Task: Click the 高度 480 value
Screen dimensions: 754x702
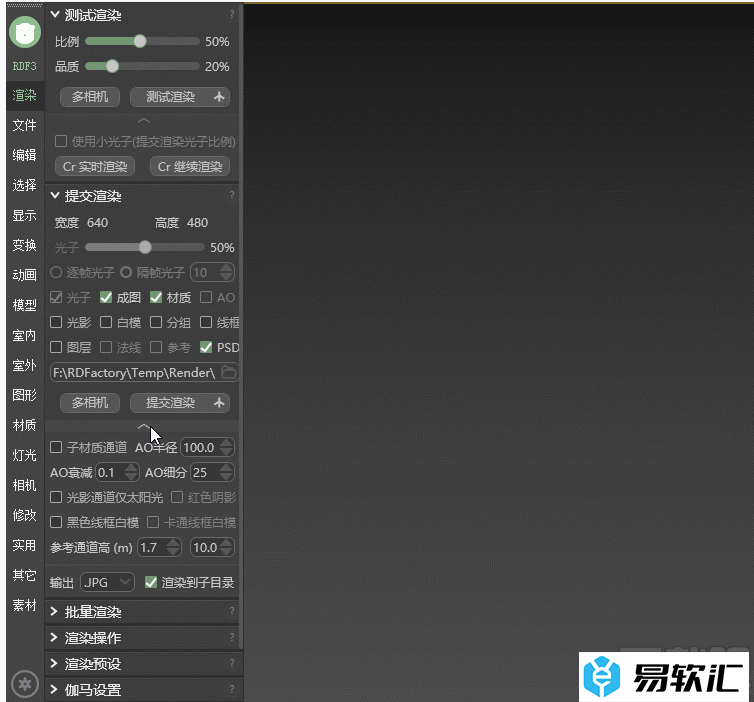Action: [197, 223]
